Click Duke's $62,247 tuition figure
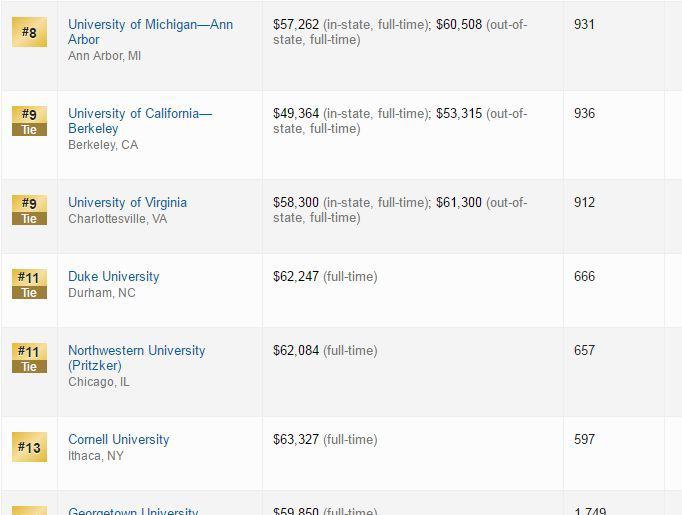 (x=296, y=276)
